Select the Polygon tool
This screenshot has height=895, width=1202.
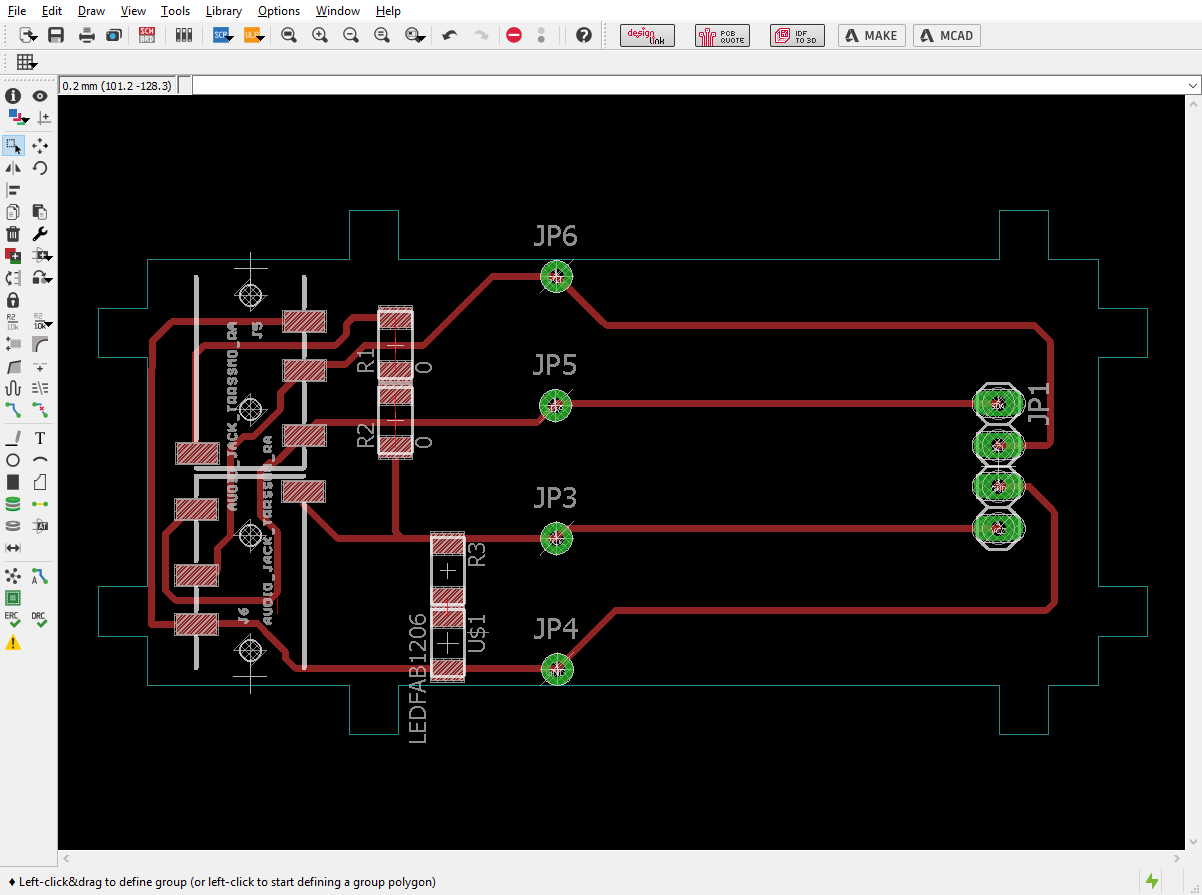click(x=40, y=482)
